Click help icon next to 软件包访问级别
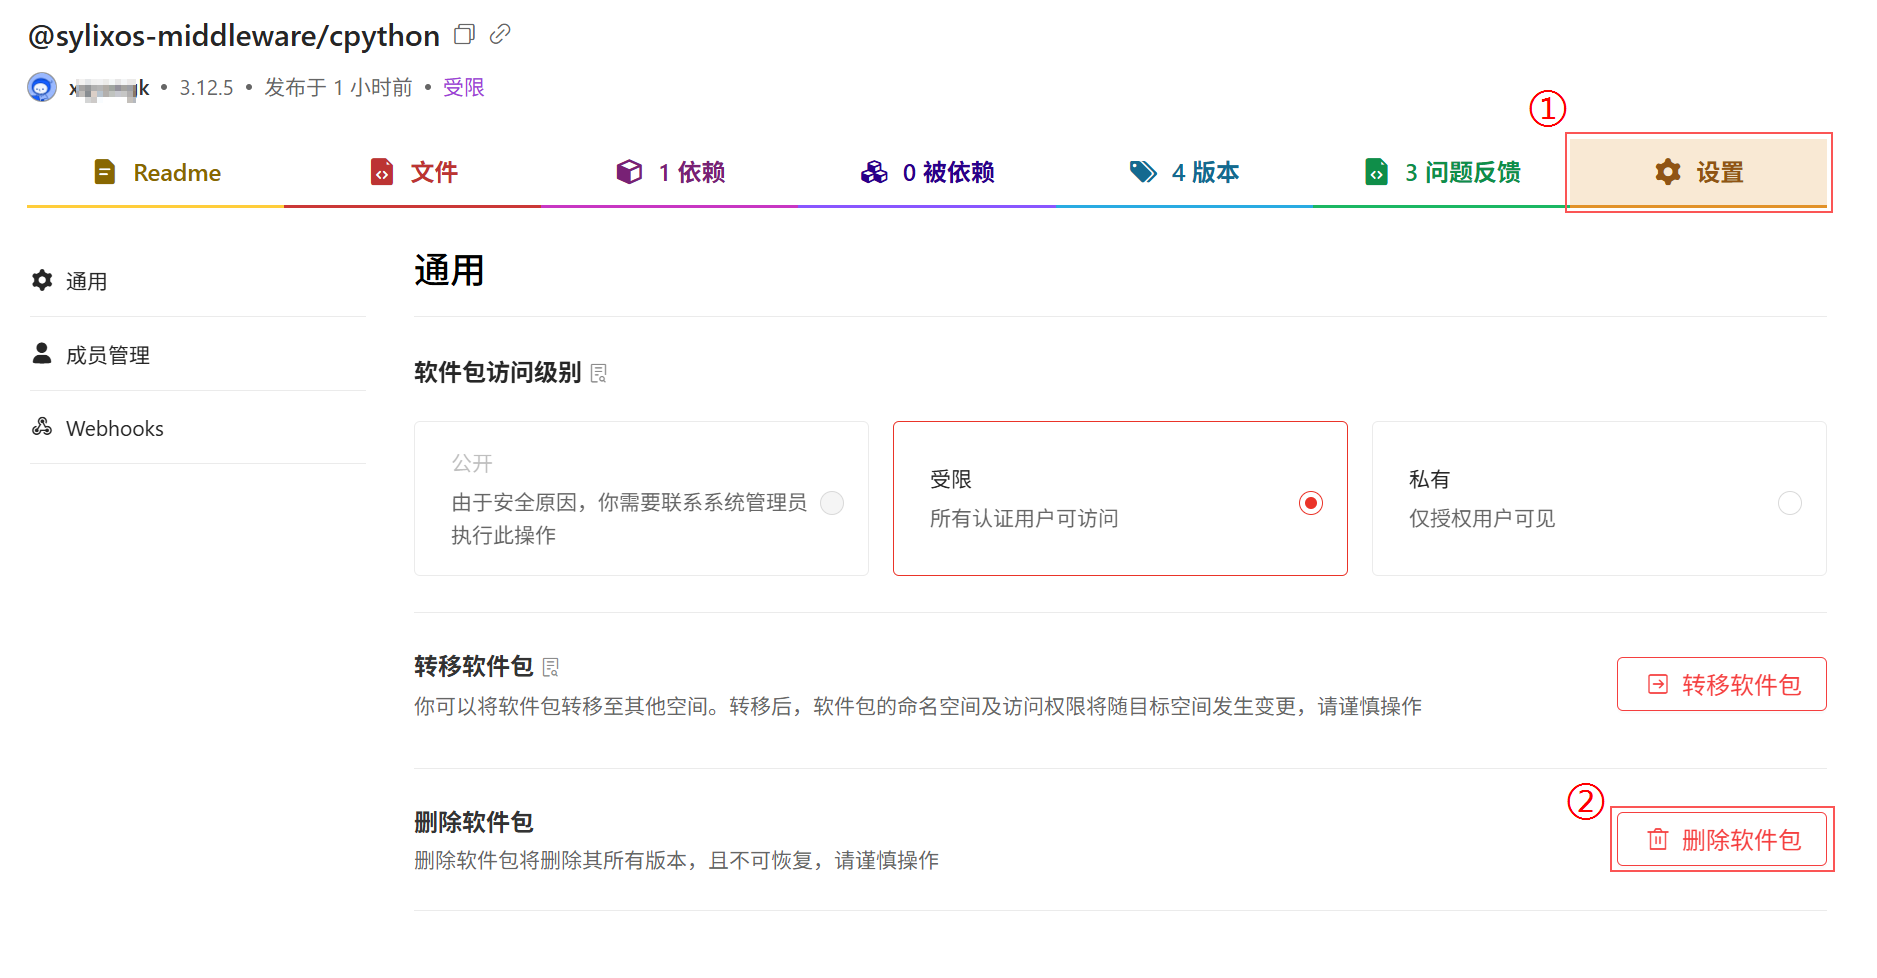The image size is (1877, 978). pos(599,373)
